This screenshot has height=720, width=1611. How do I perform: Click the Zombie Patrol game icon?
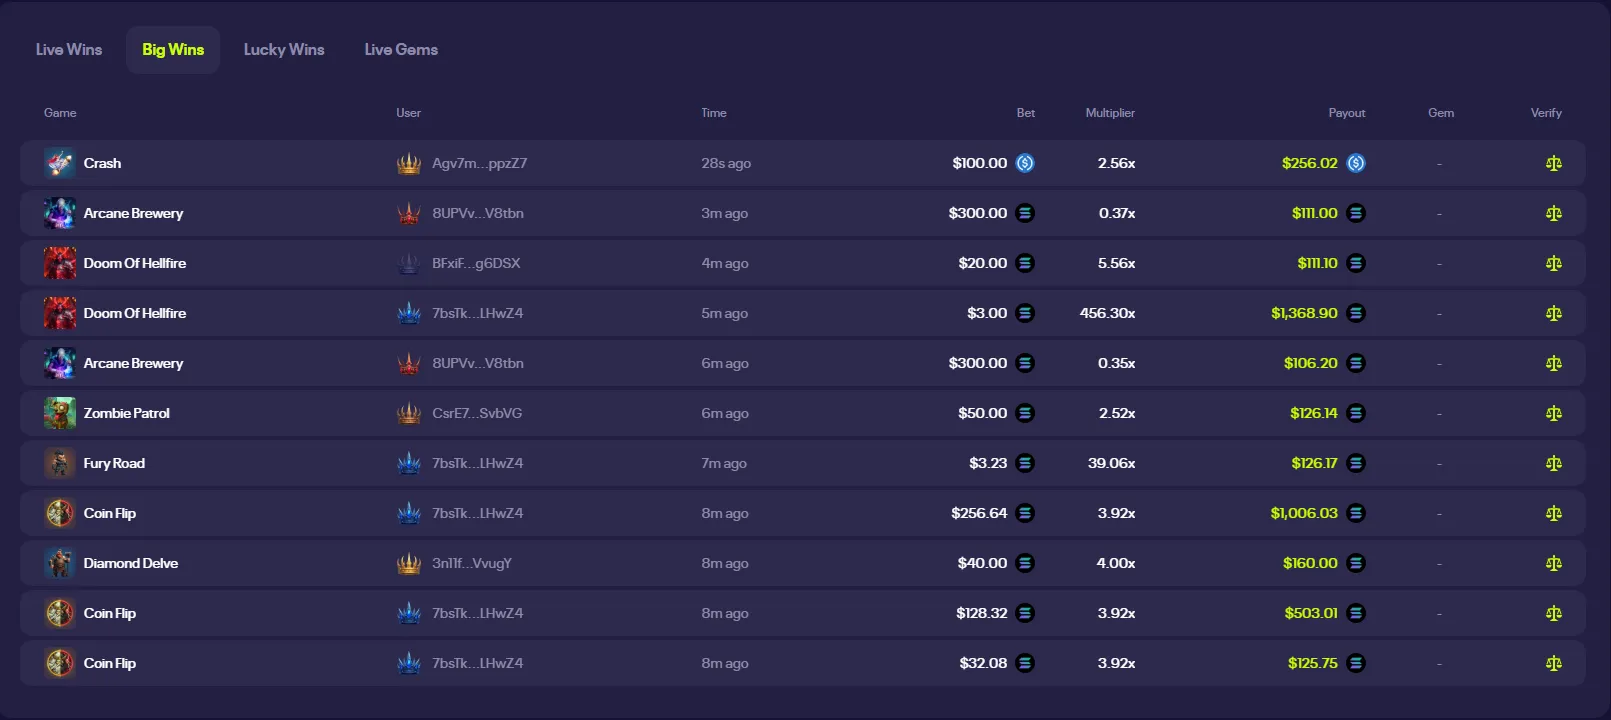pos(60,413)
